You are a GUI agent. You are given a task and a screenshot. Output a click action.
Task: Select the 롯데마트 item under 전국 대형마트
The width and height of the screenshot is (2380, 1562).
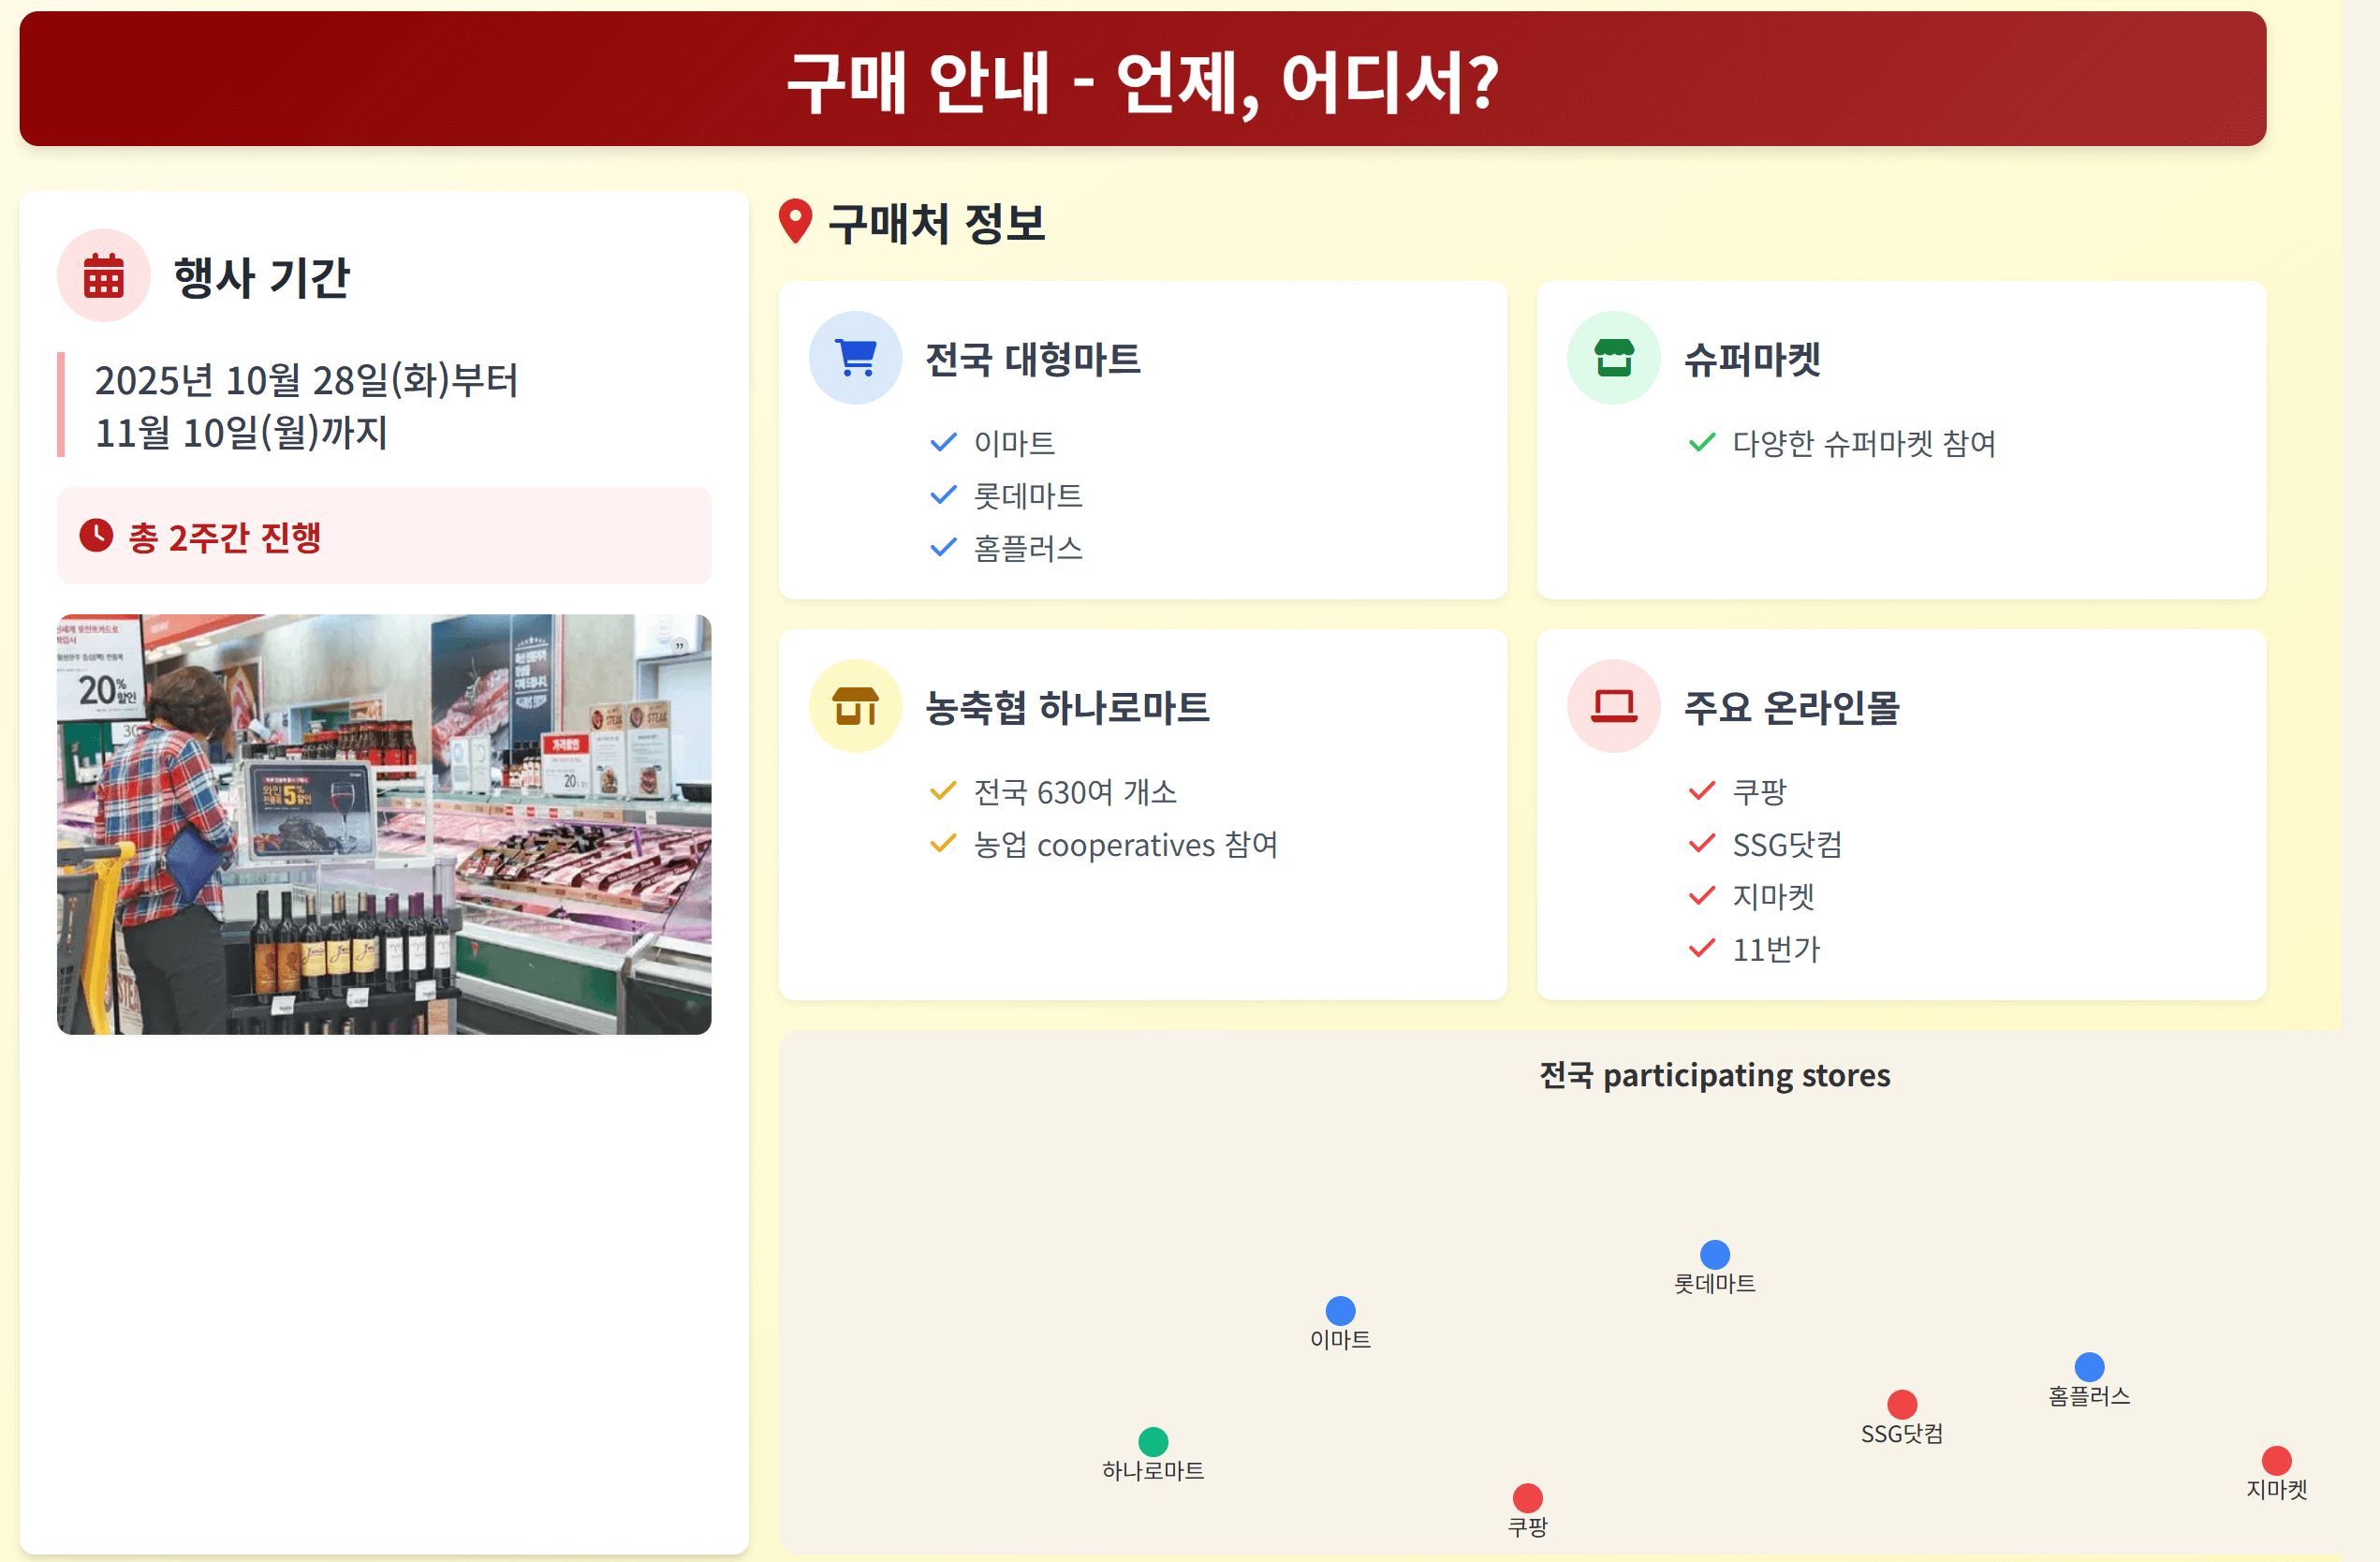[x=1028, y=495]
